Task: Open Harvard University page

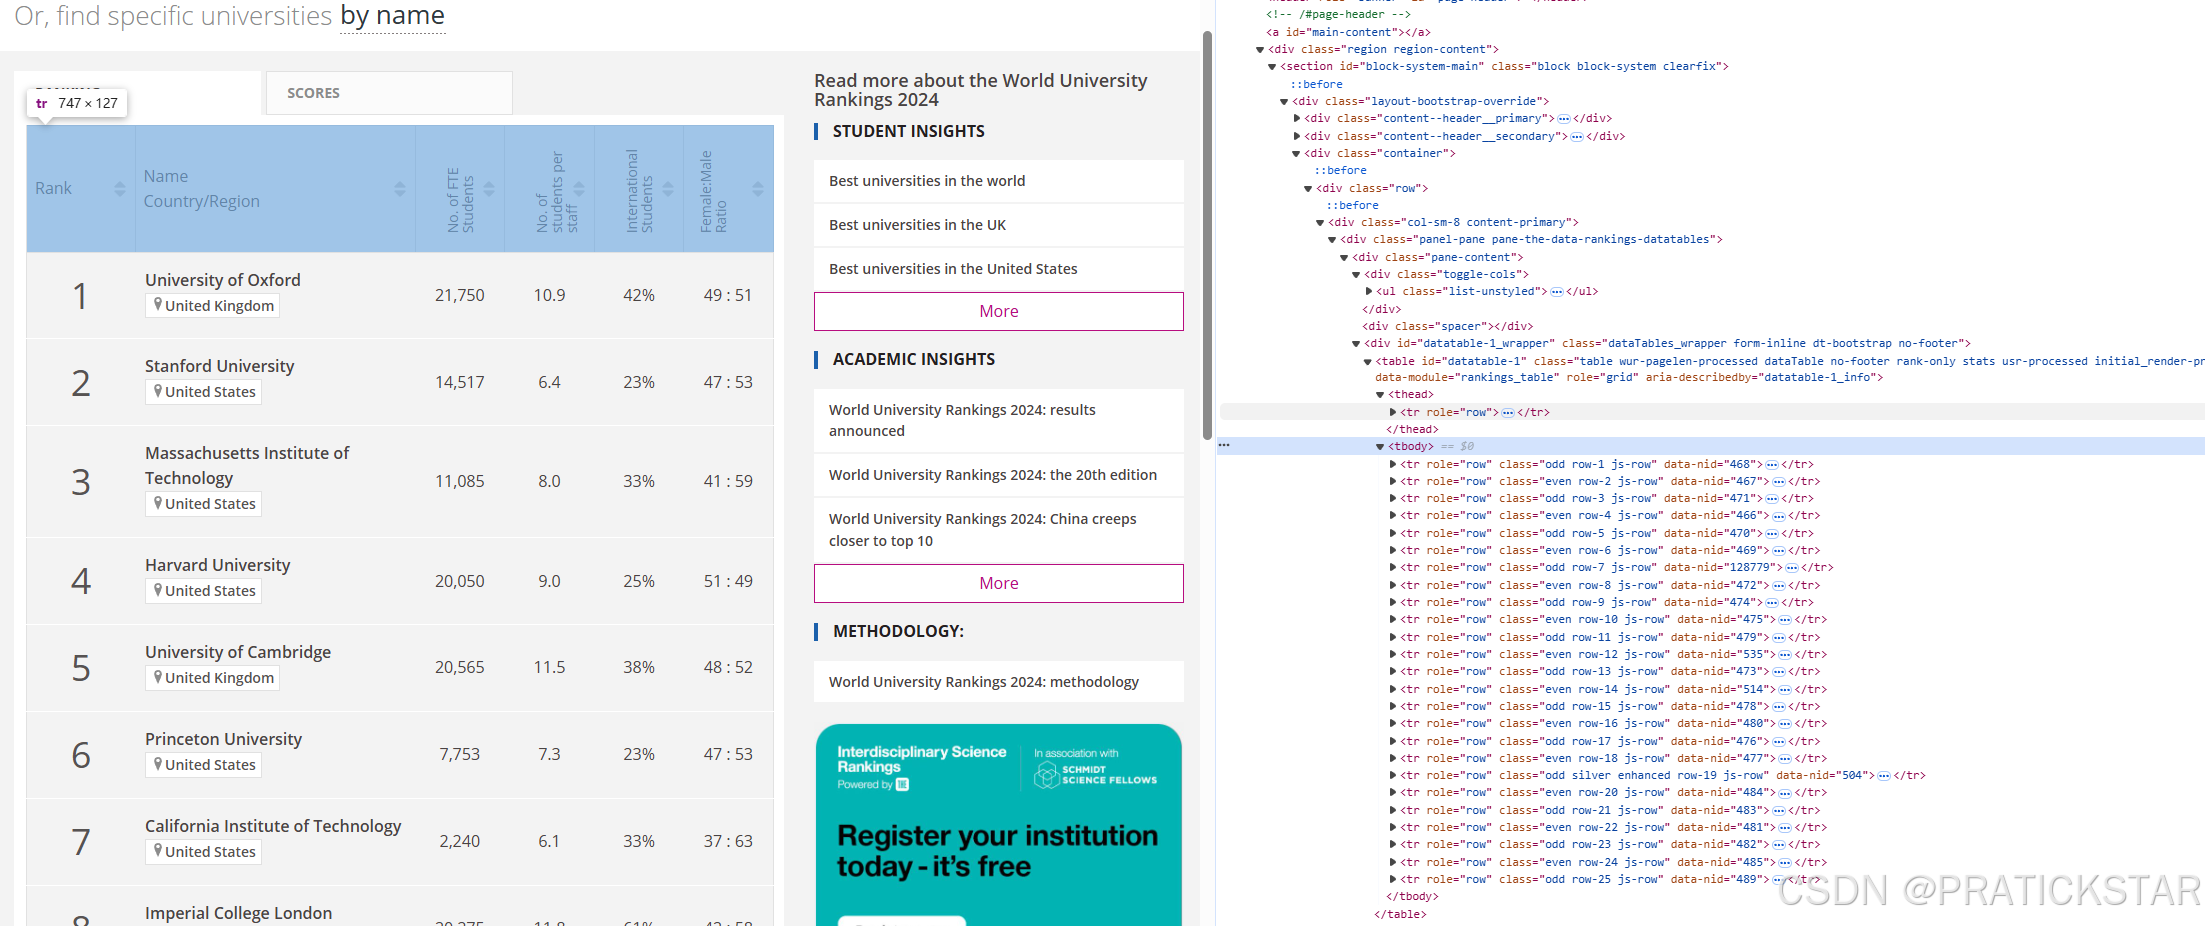Action: [217, 565]
